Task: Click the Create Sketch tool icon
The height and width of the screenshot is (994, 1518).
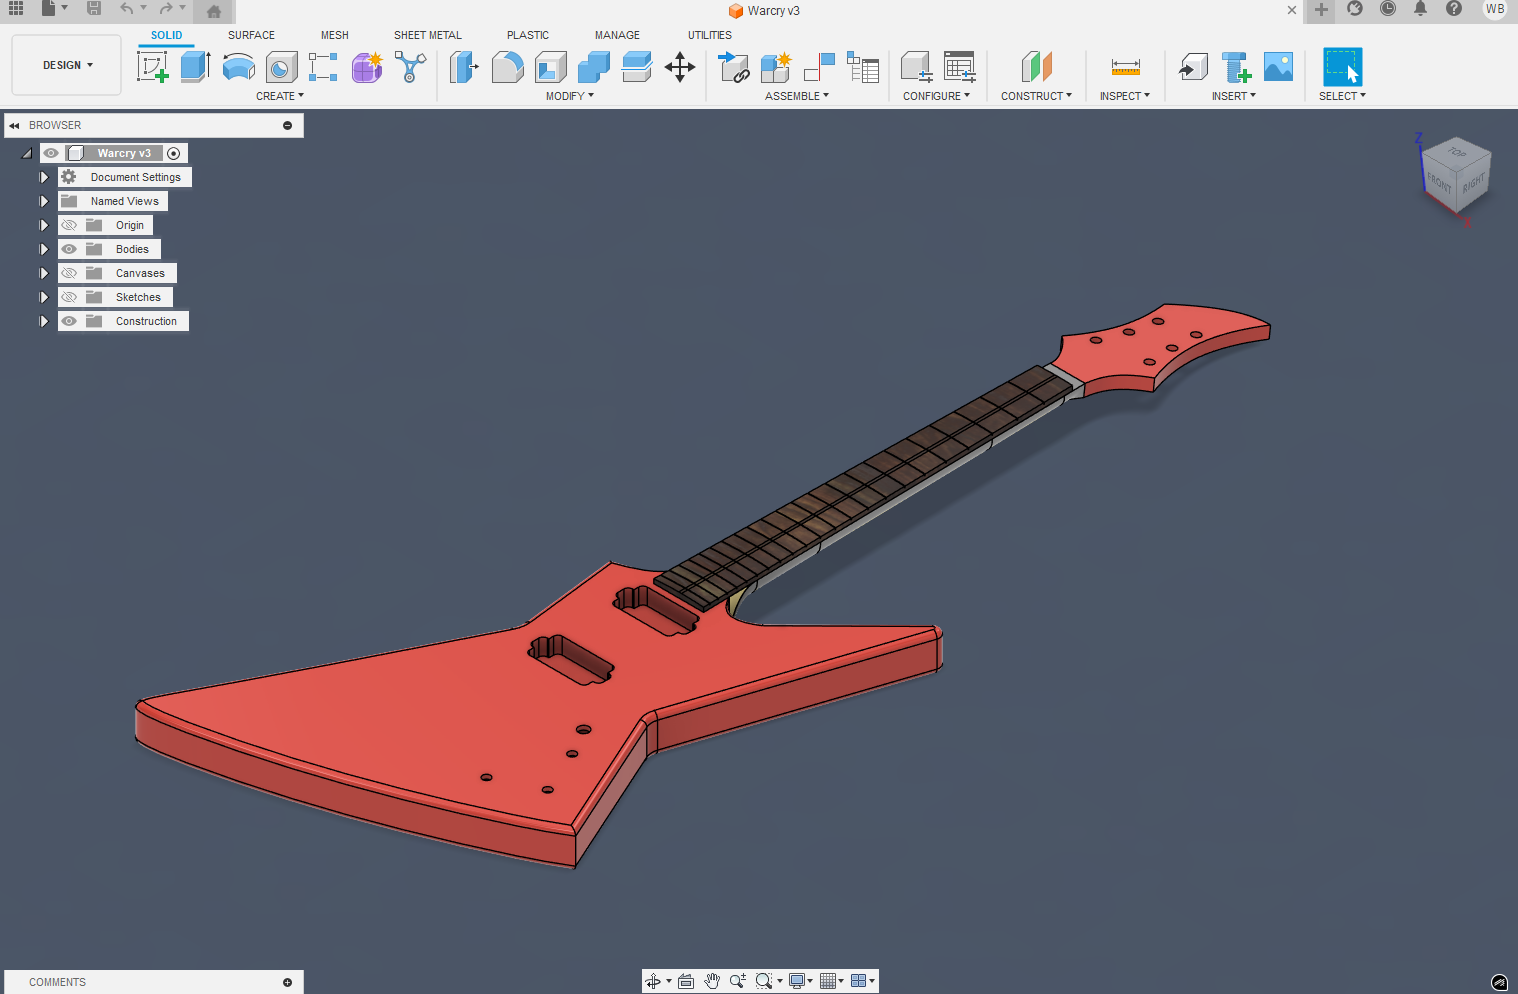Action: coord(152,67)
